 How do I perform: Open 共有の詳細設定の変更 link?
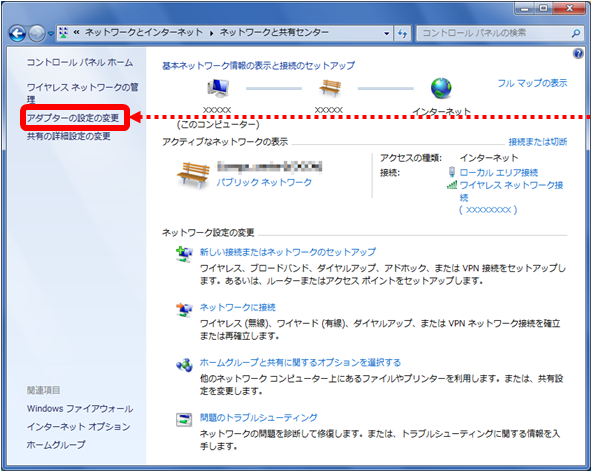(x=69, y=136)
